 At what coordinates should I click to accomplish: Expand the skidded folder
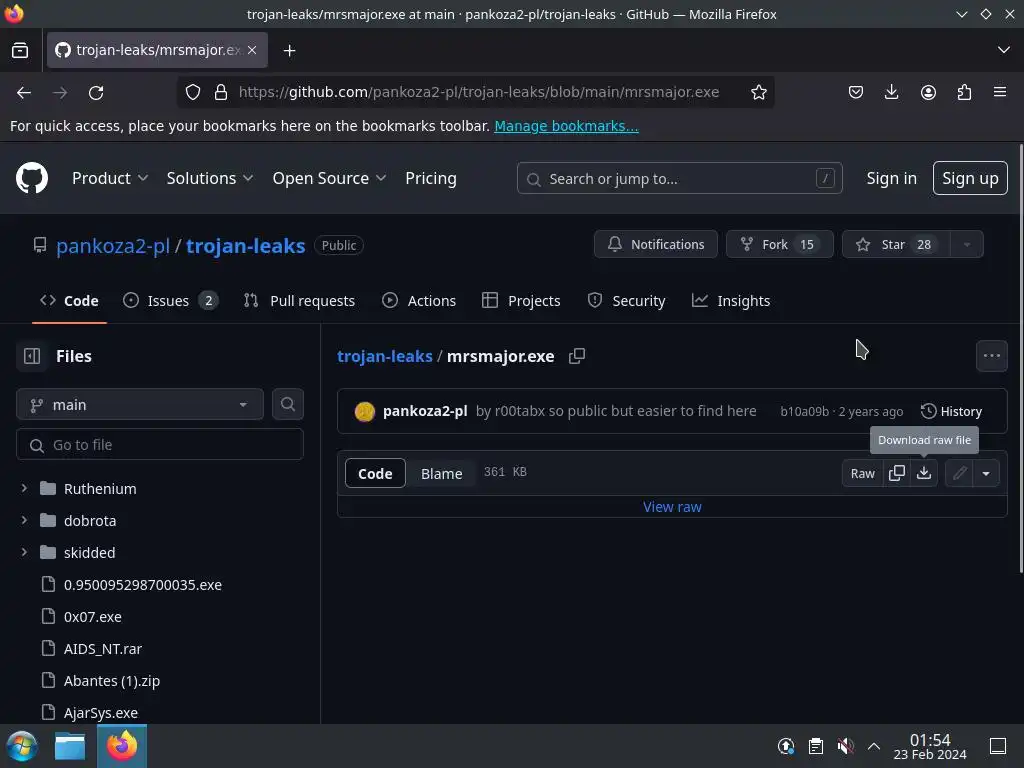[x=24, y=552]
